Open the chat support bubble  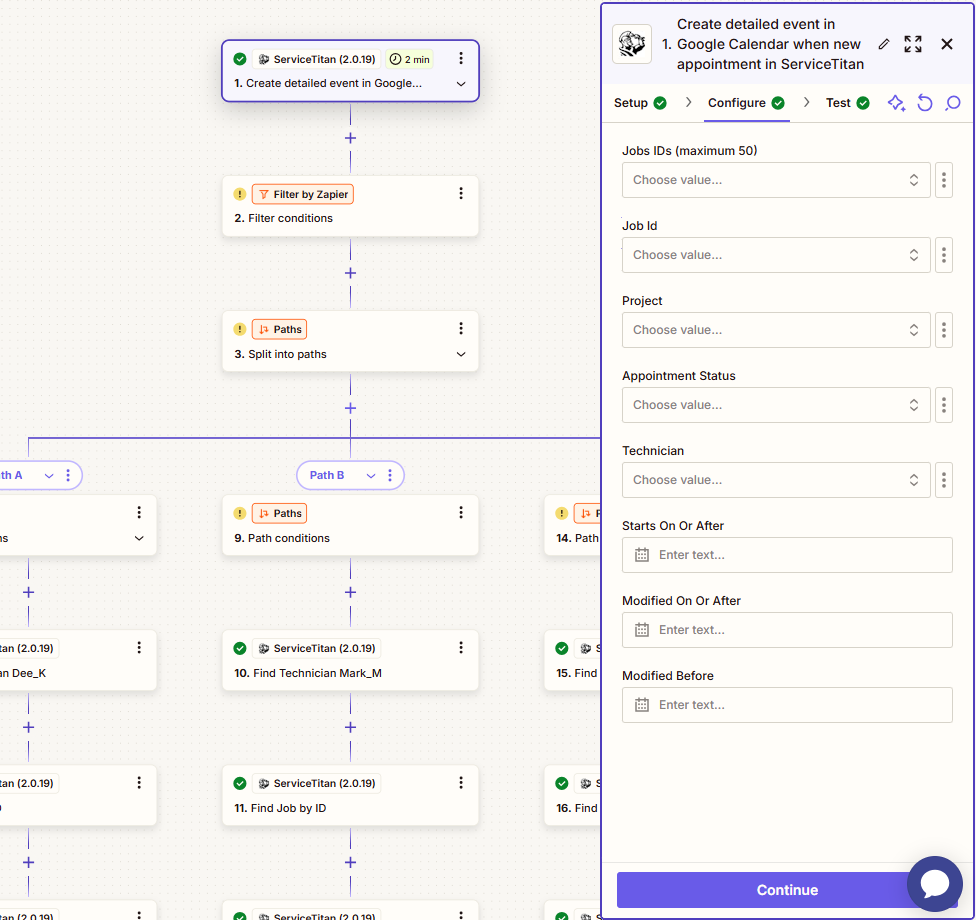coord(934,883)
